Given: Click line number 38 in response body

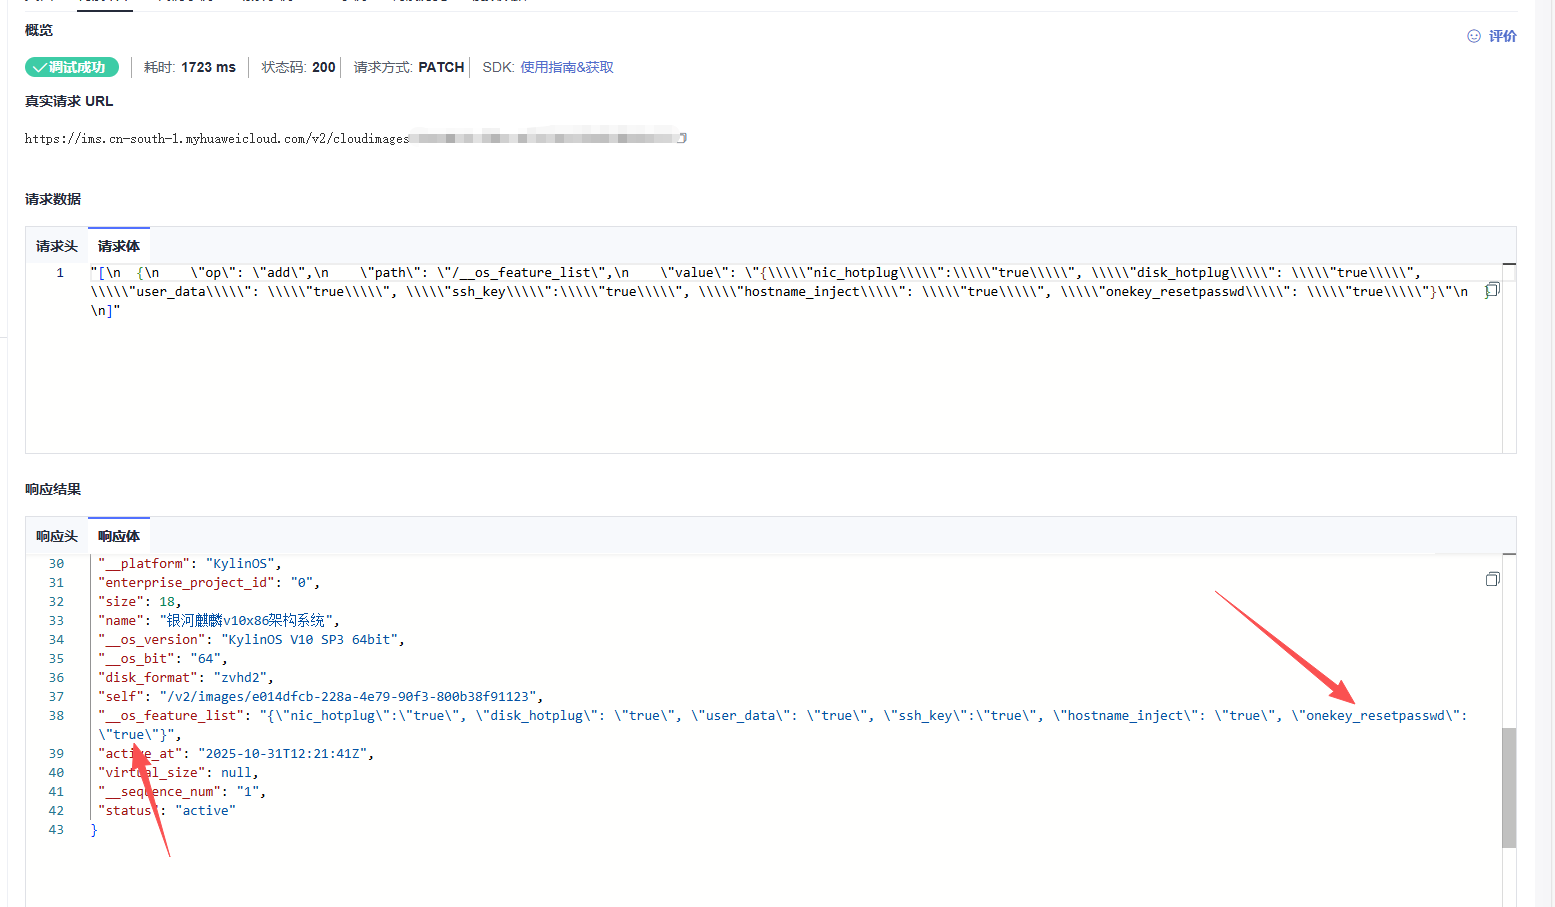Looking at the screenshot, I should tap(56, 715).
